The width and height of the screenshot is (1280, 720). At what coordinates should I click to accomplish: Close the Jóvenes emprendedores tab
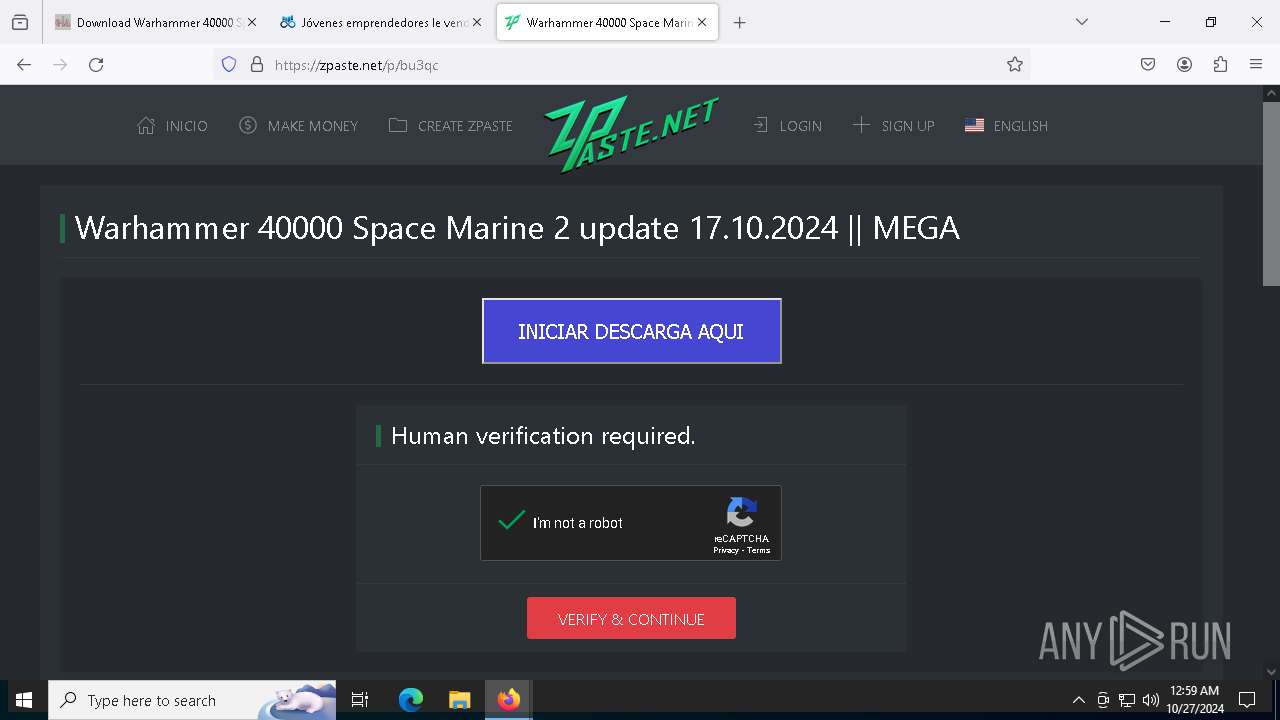476,22
